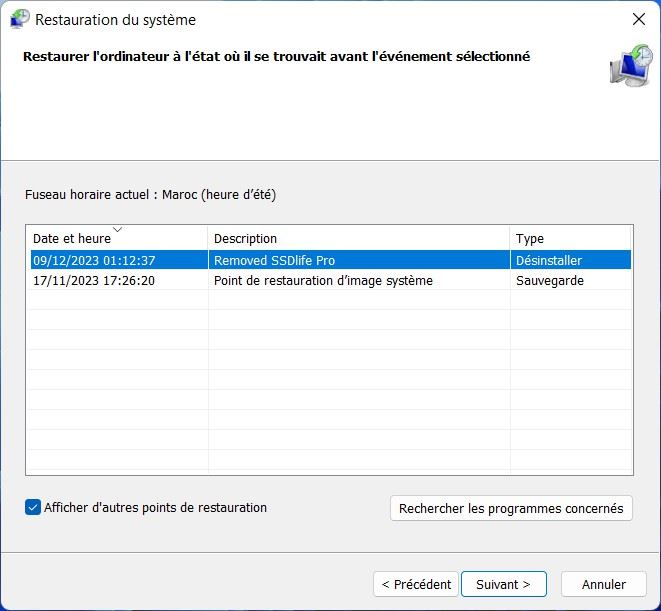Proceed with the Suivant button
Image resolution: width=661 pixels, height=611 pixels.
coord(503,584)
